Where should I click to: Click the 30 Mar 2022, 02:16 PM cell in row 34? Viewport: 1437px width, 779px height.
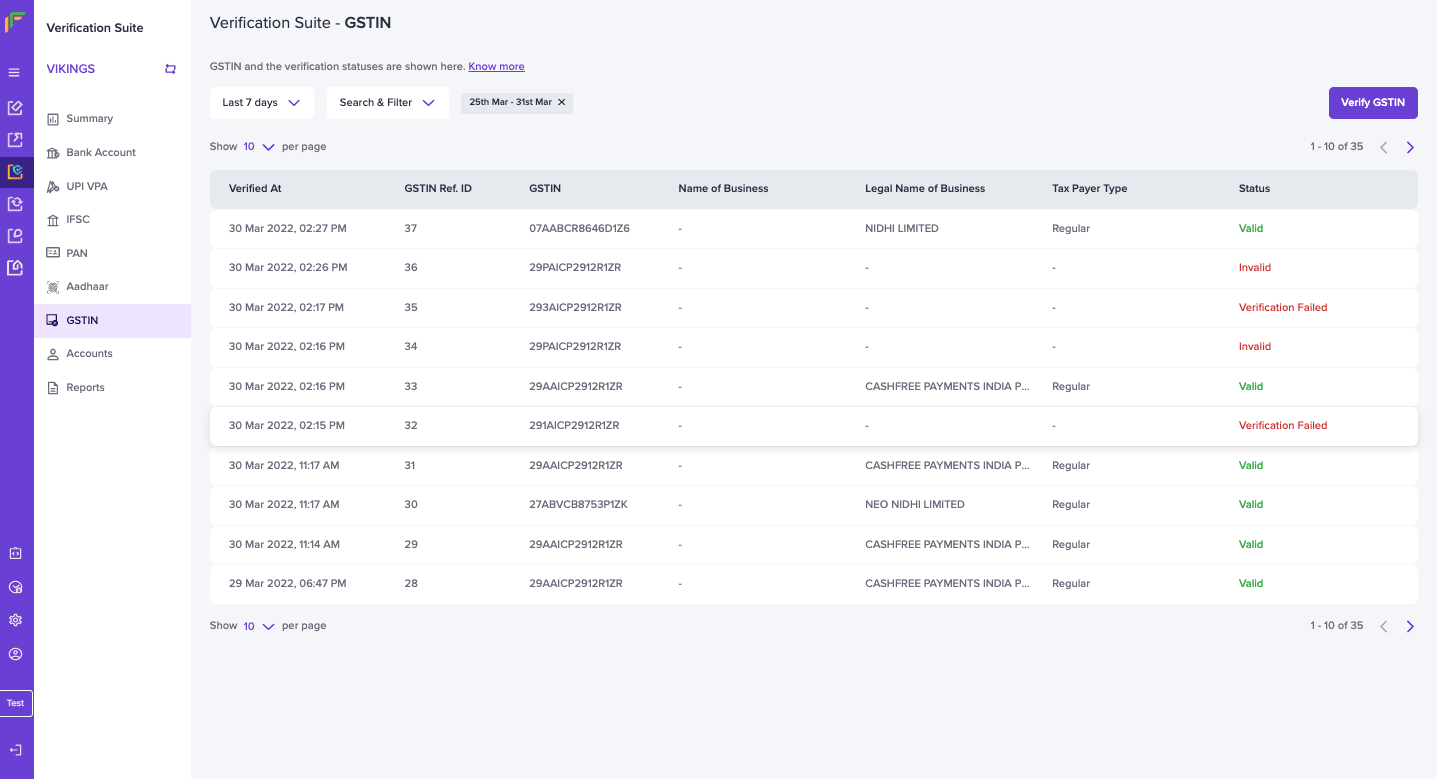tap(287, 347)
